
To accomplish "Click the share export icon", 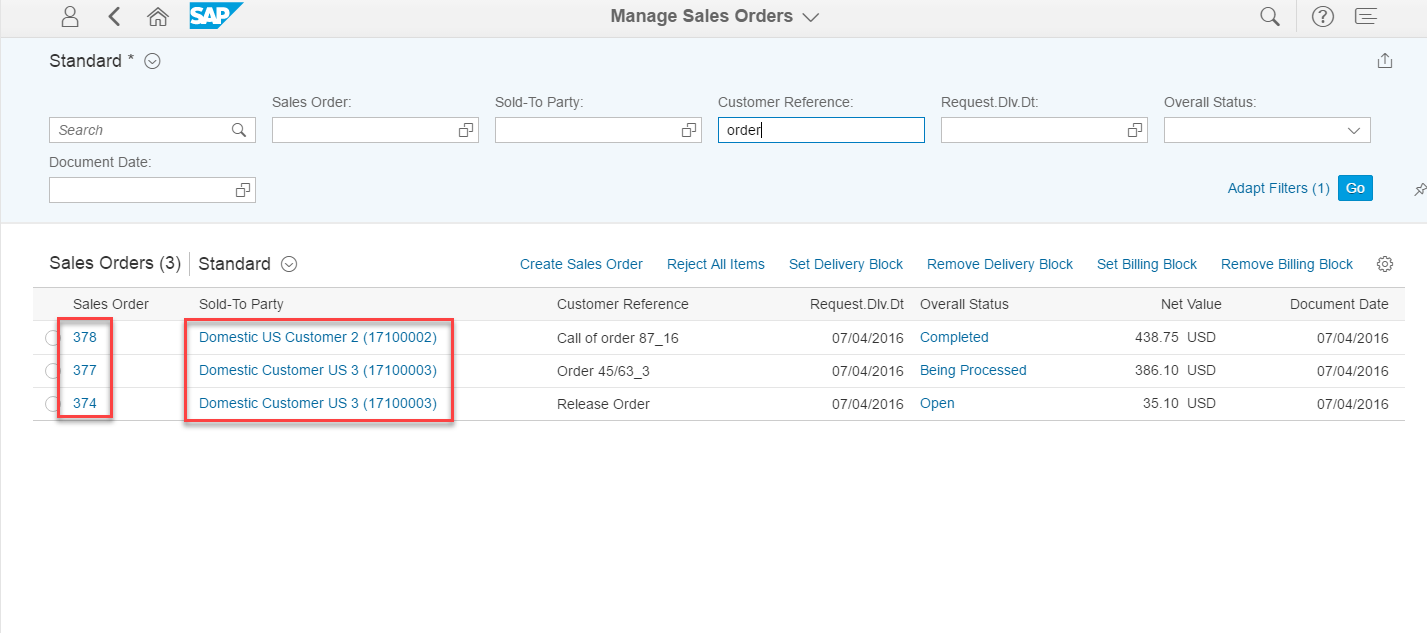I will [1385, 61].
